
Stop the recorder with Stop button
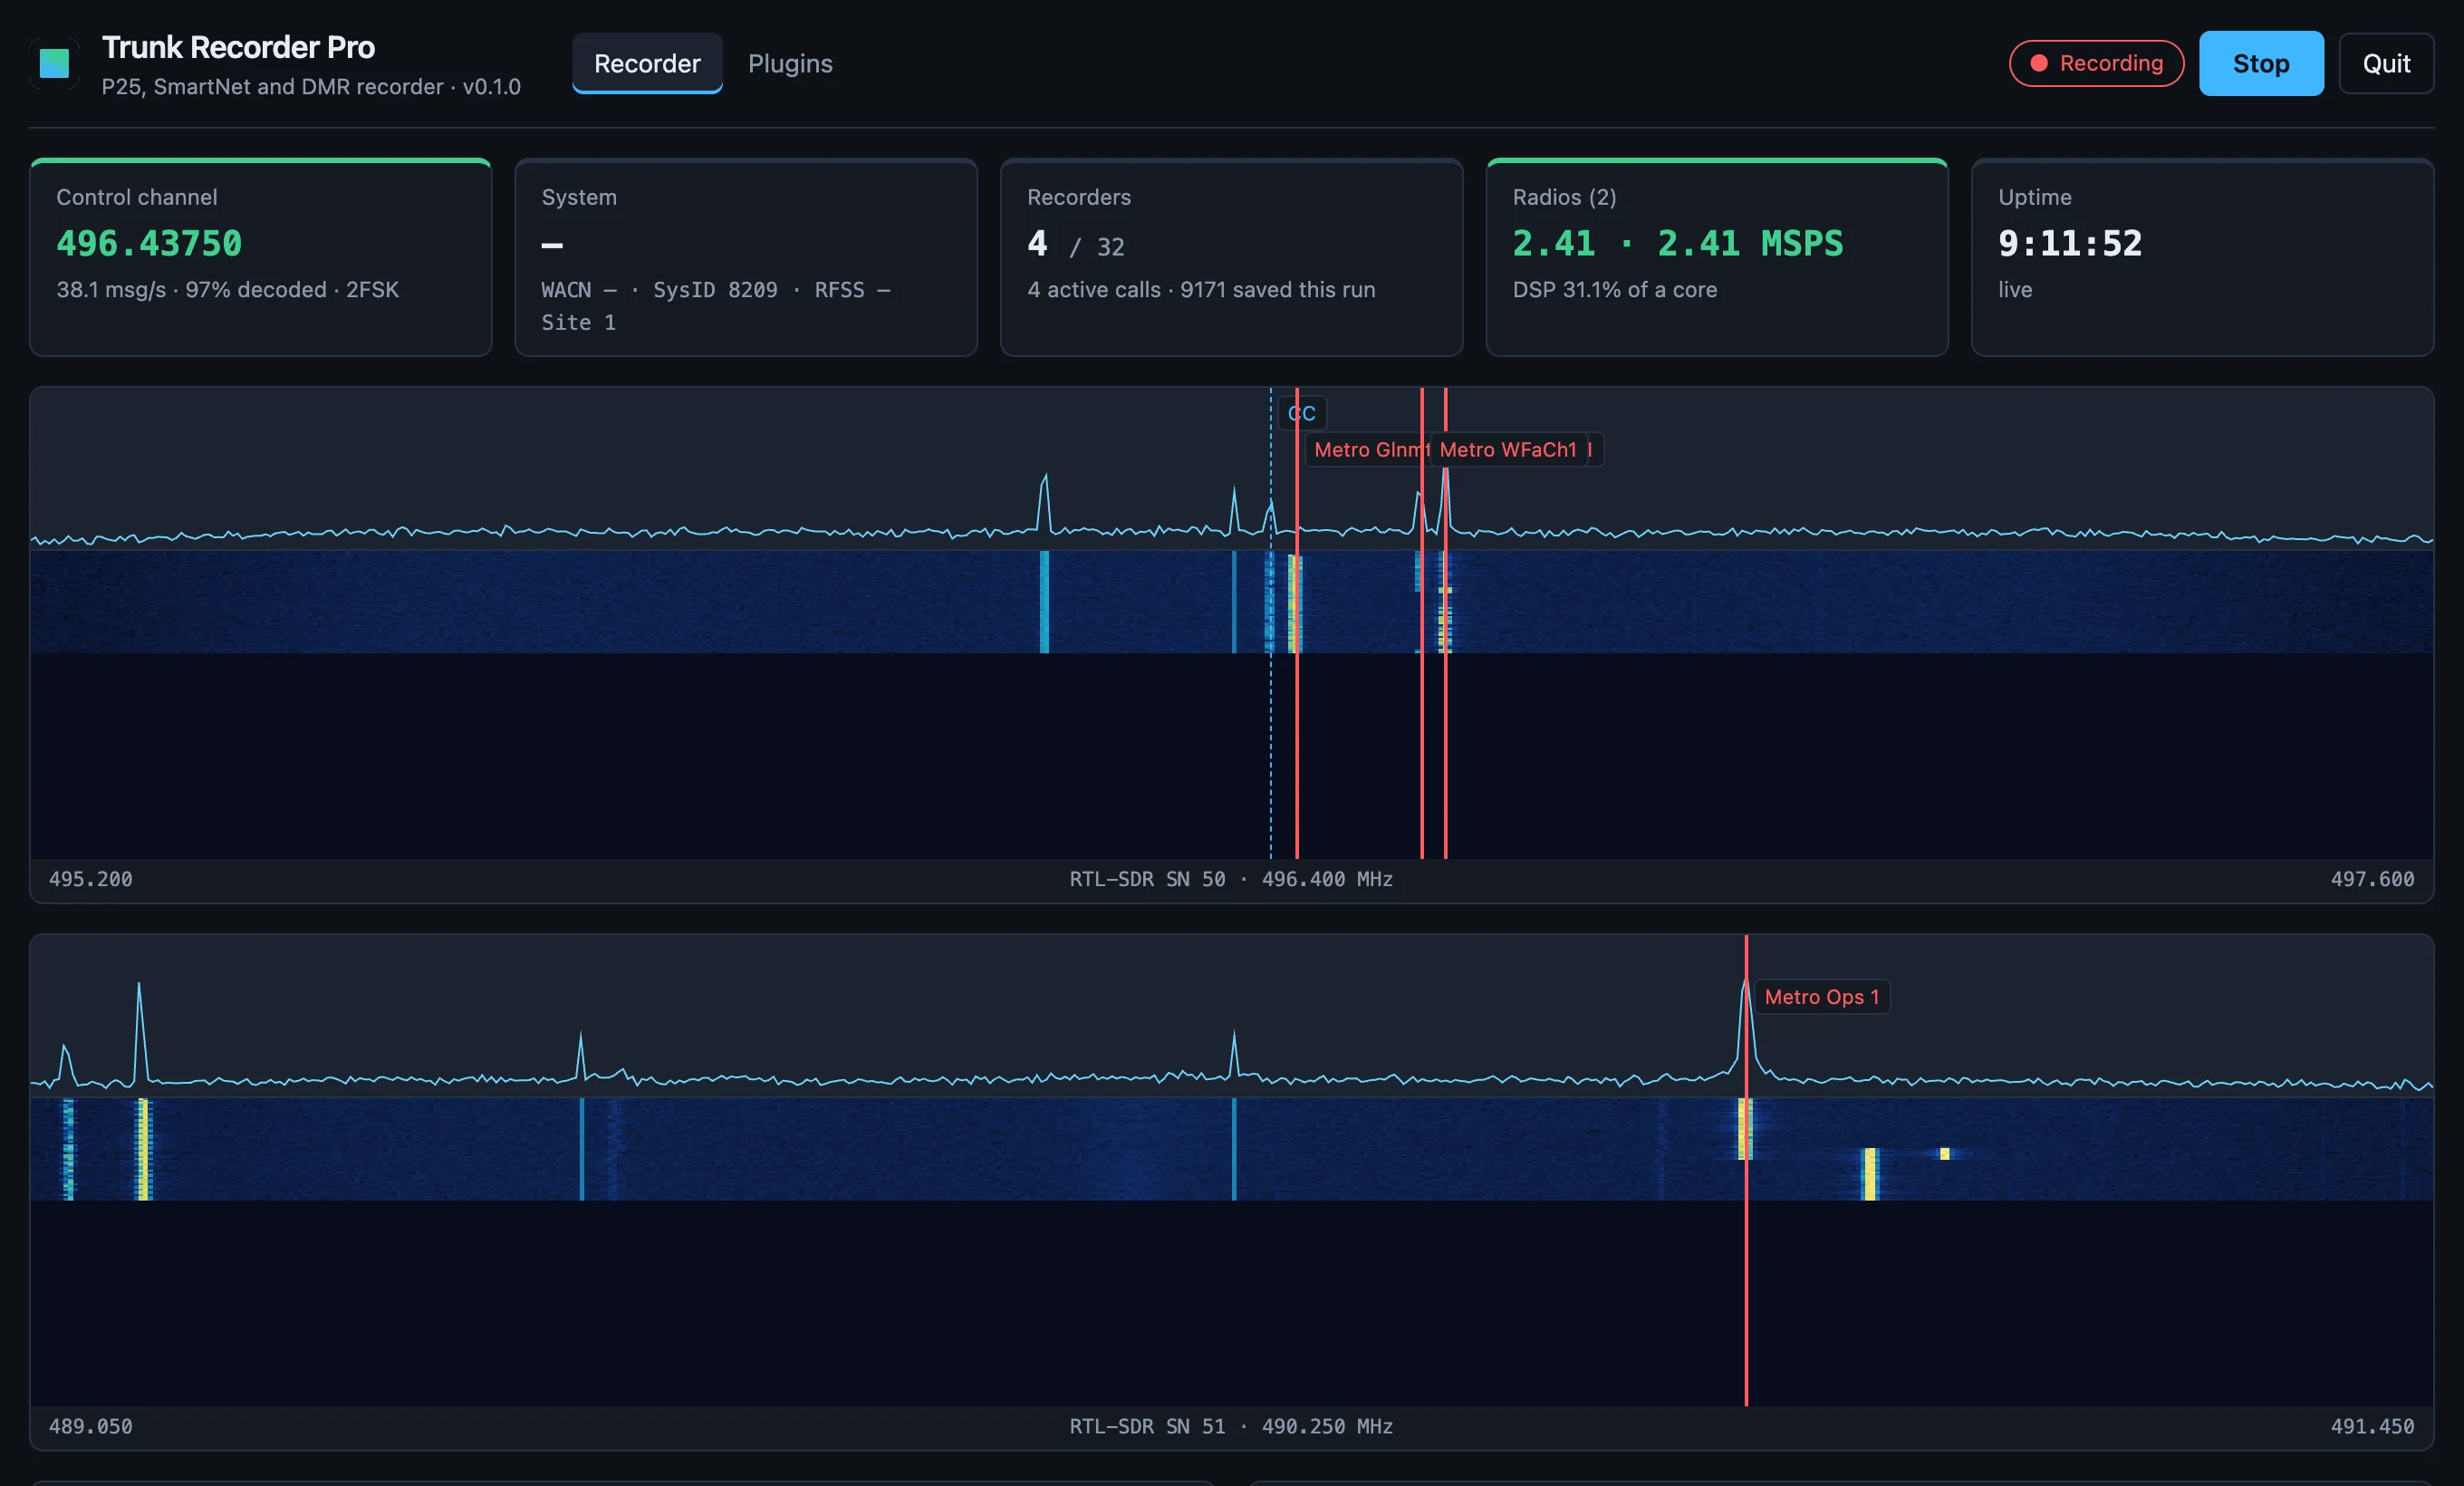(2261, 63)
